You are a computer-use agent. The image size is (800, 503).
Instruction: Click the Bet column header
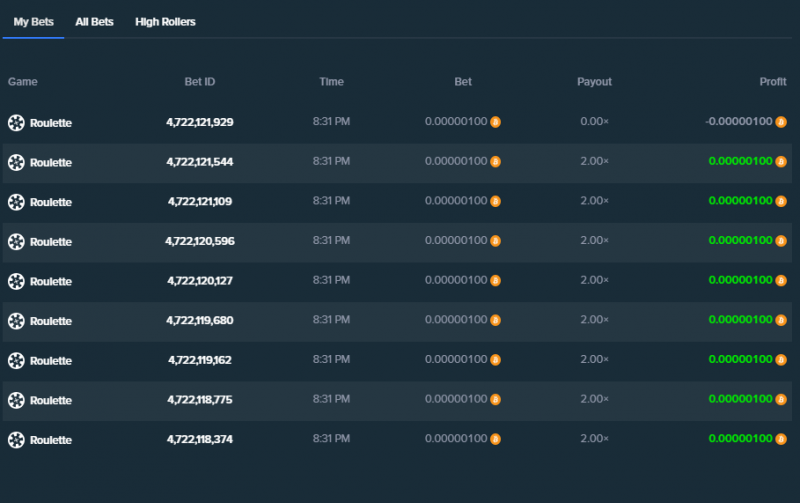463,82
